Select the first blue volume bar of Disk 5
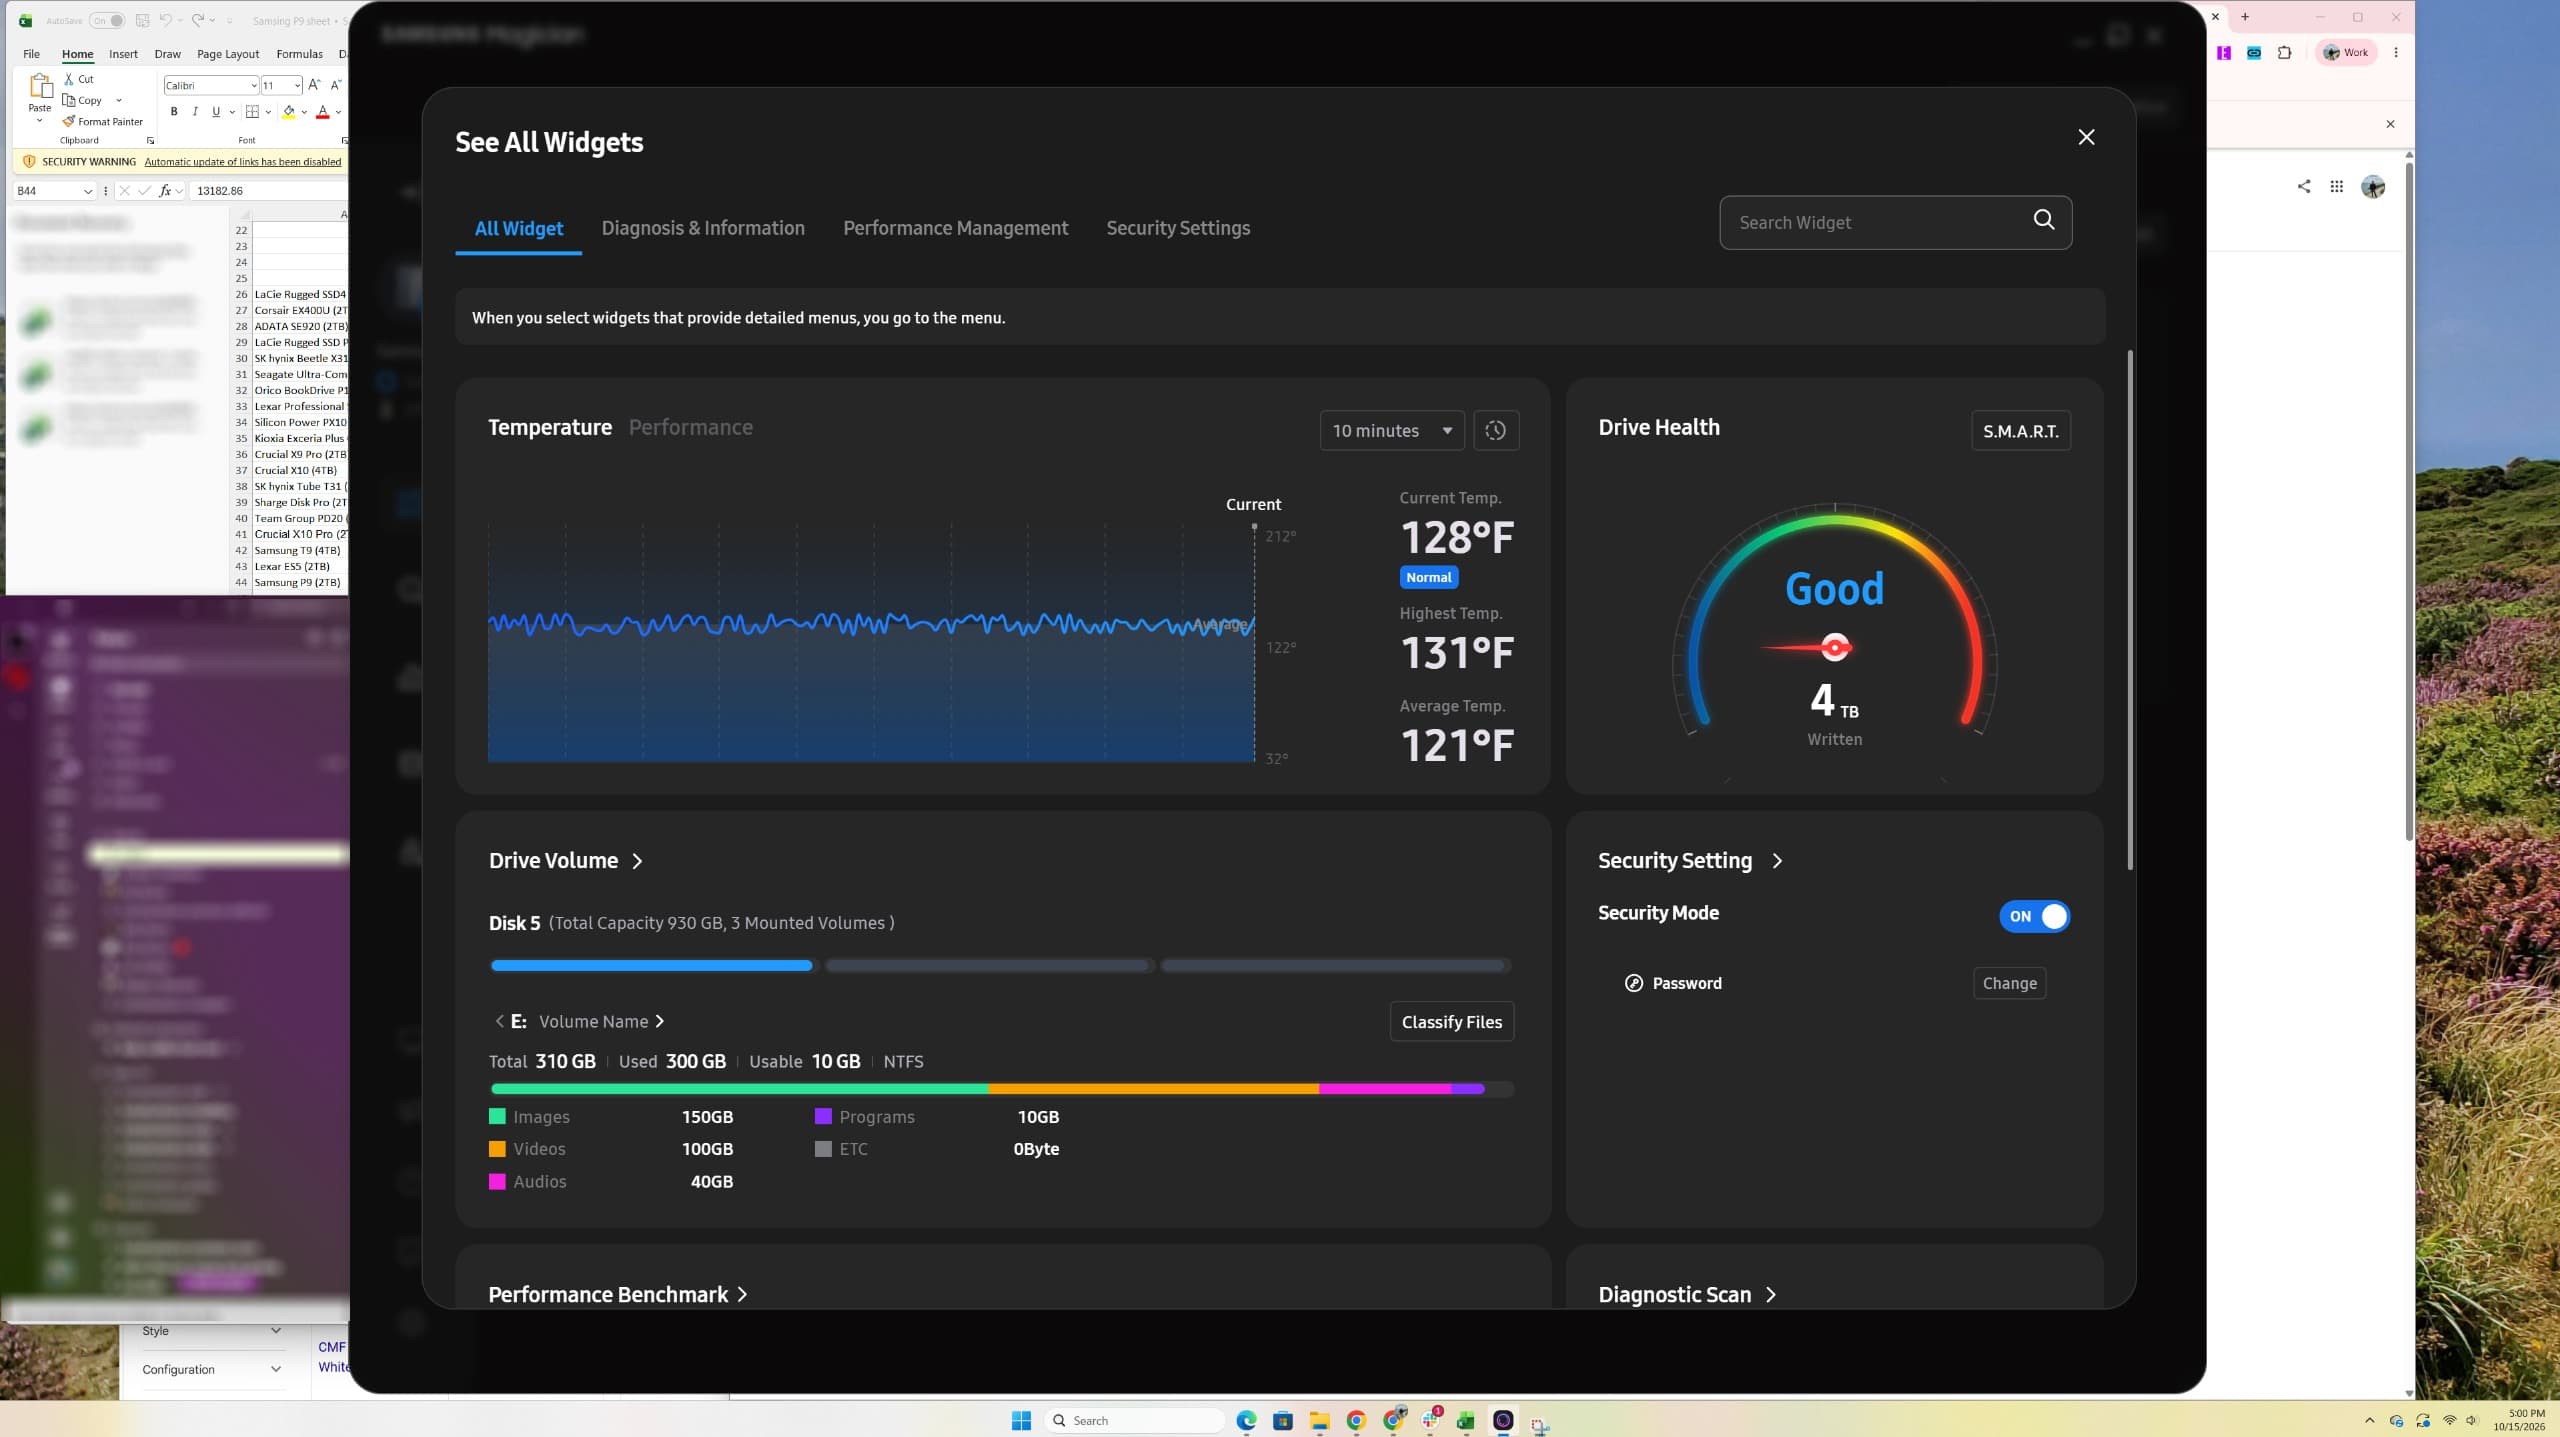 652,965
